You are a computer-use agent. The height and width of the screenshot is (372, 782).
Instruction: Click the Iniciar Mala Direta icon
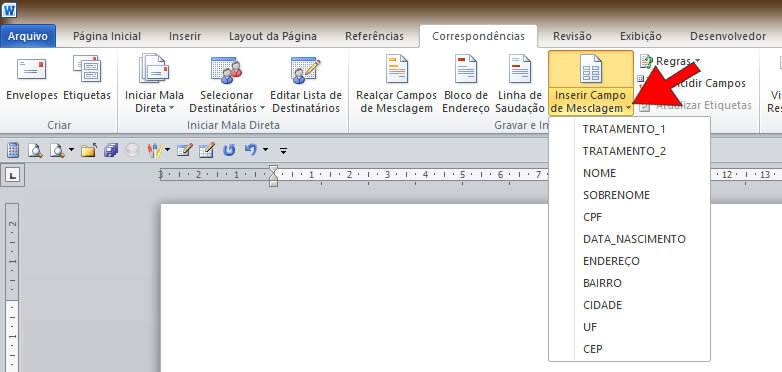pyautogui.click(x=154, y=68)
